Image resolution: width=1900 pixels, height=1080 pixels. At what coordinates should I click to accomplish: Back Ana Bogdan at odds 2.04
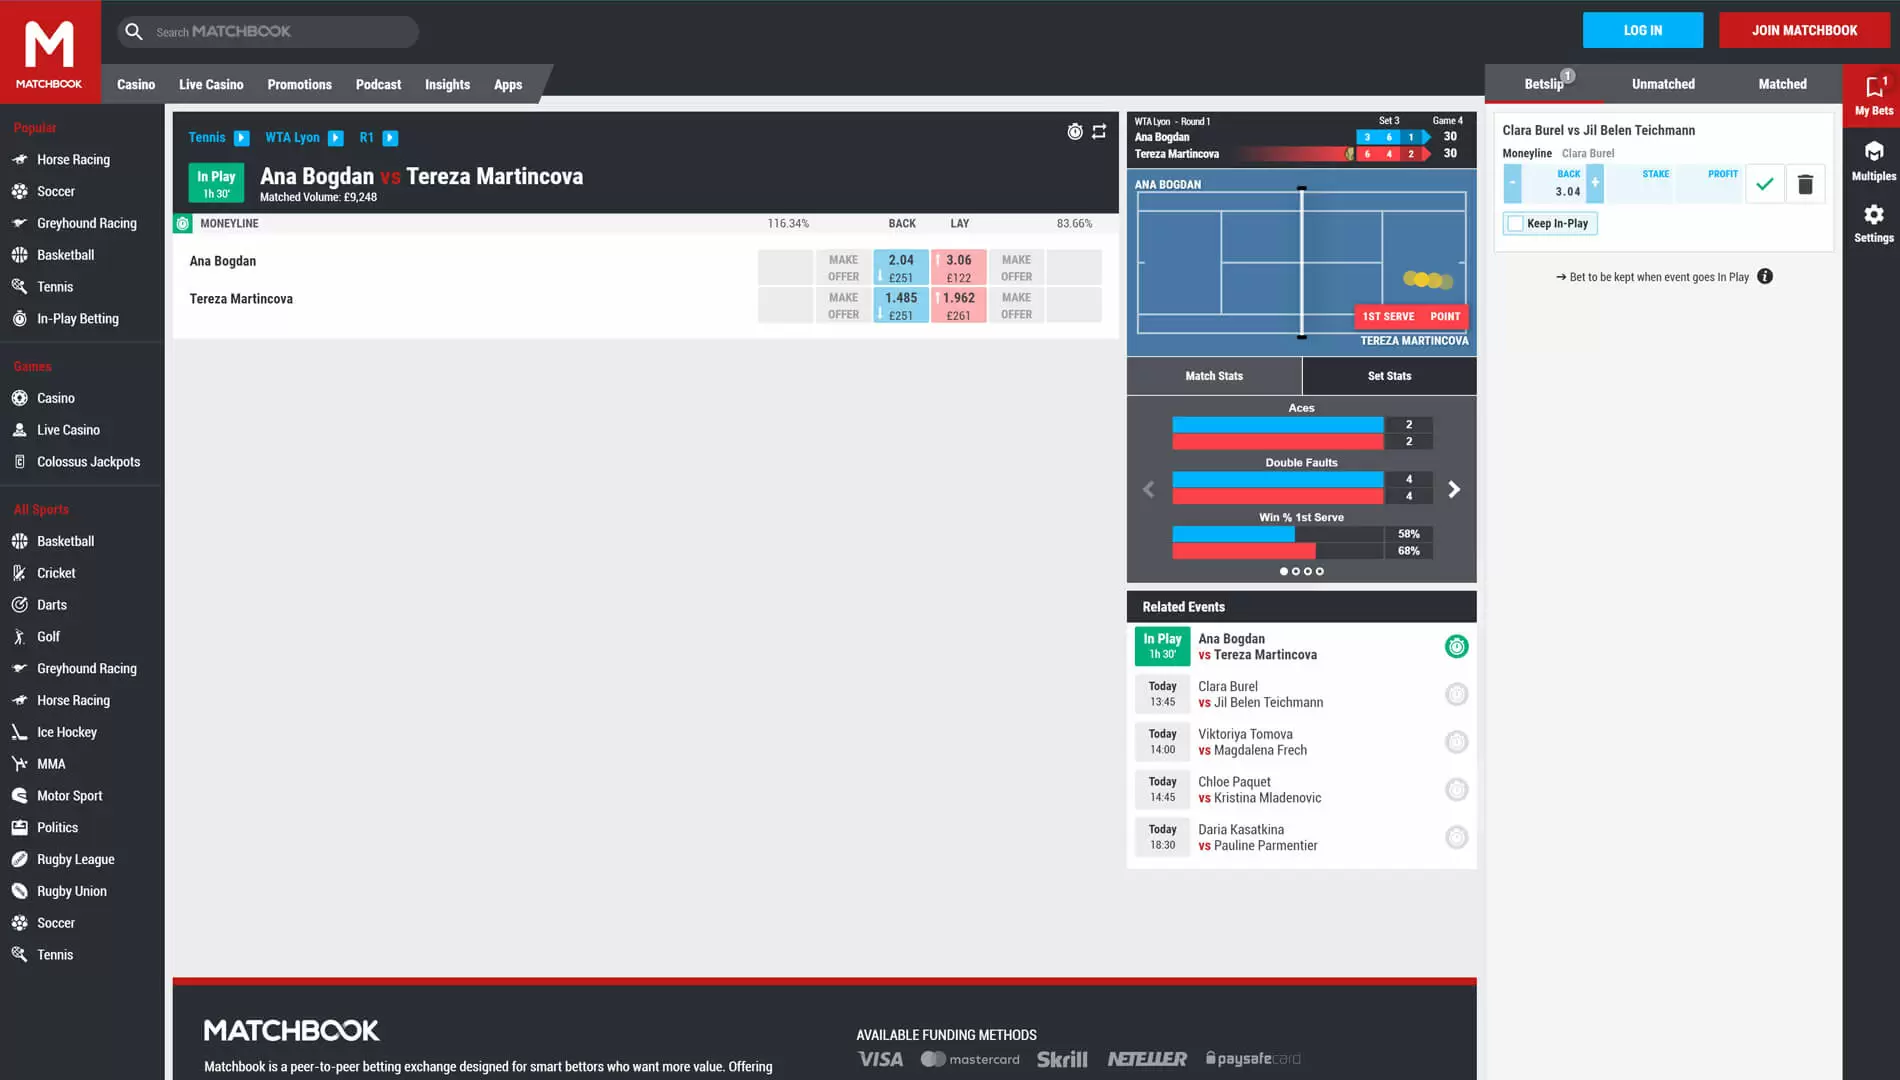901,267
